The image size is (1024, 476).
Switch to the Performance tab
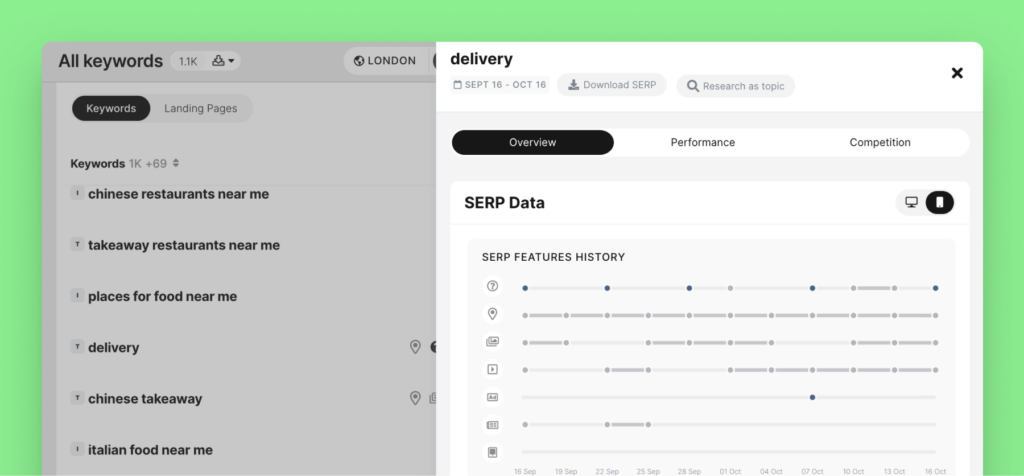pos(702,142)
